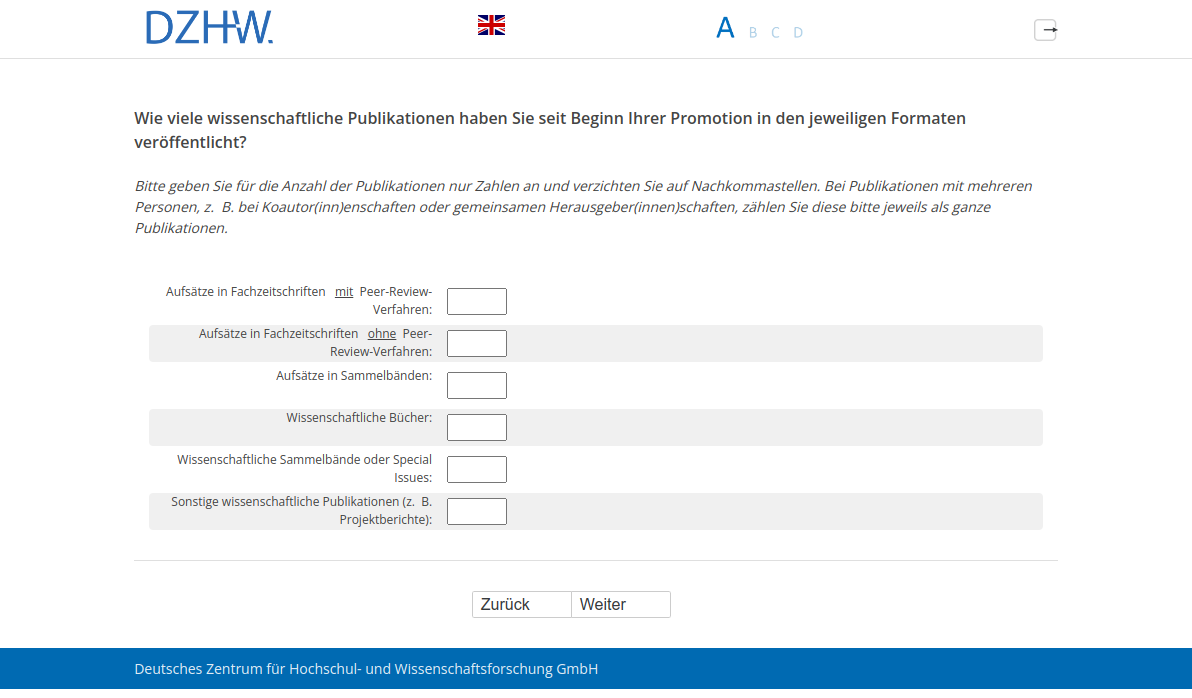
Task: Switch the survey language to English
Action: click(x=491, y=24)
